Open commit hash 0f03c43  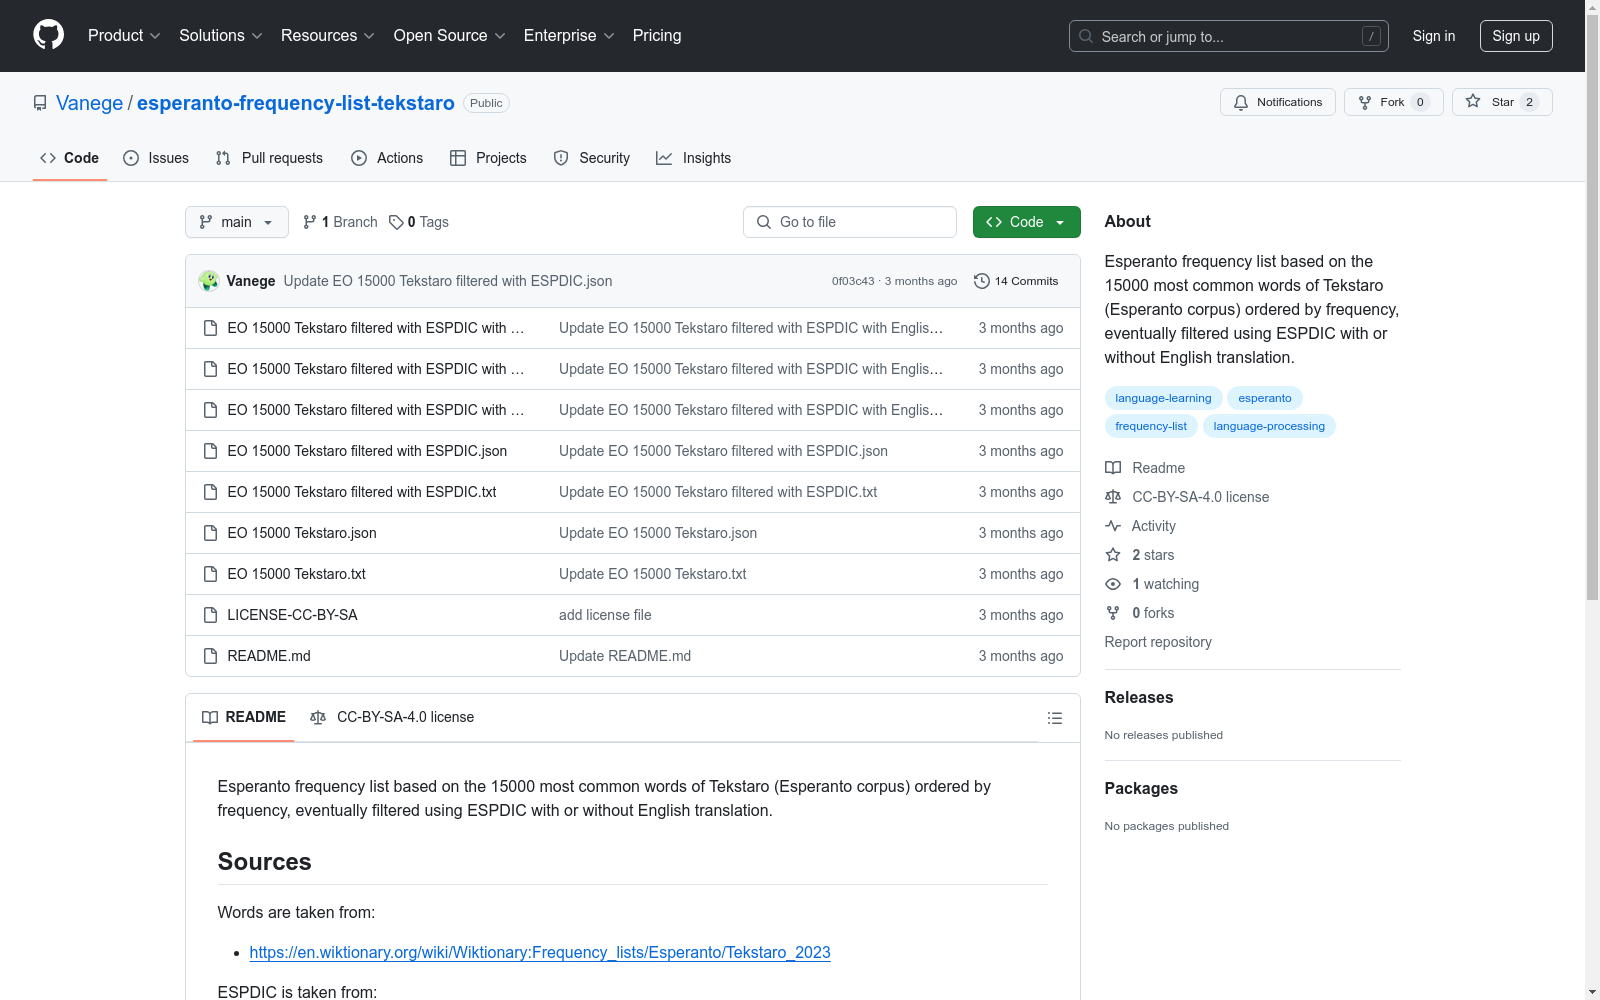pyautogui.click(x=853, y=281)
